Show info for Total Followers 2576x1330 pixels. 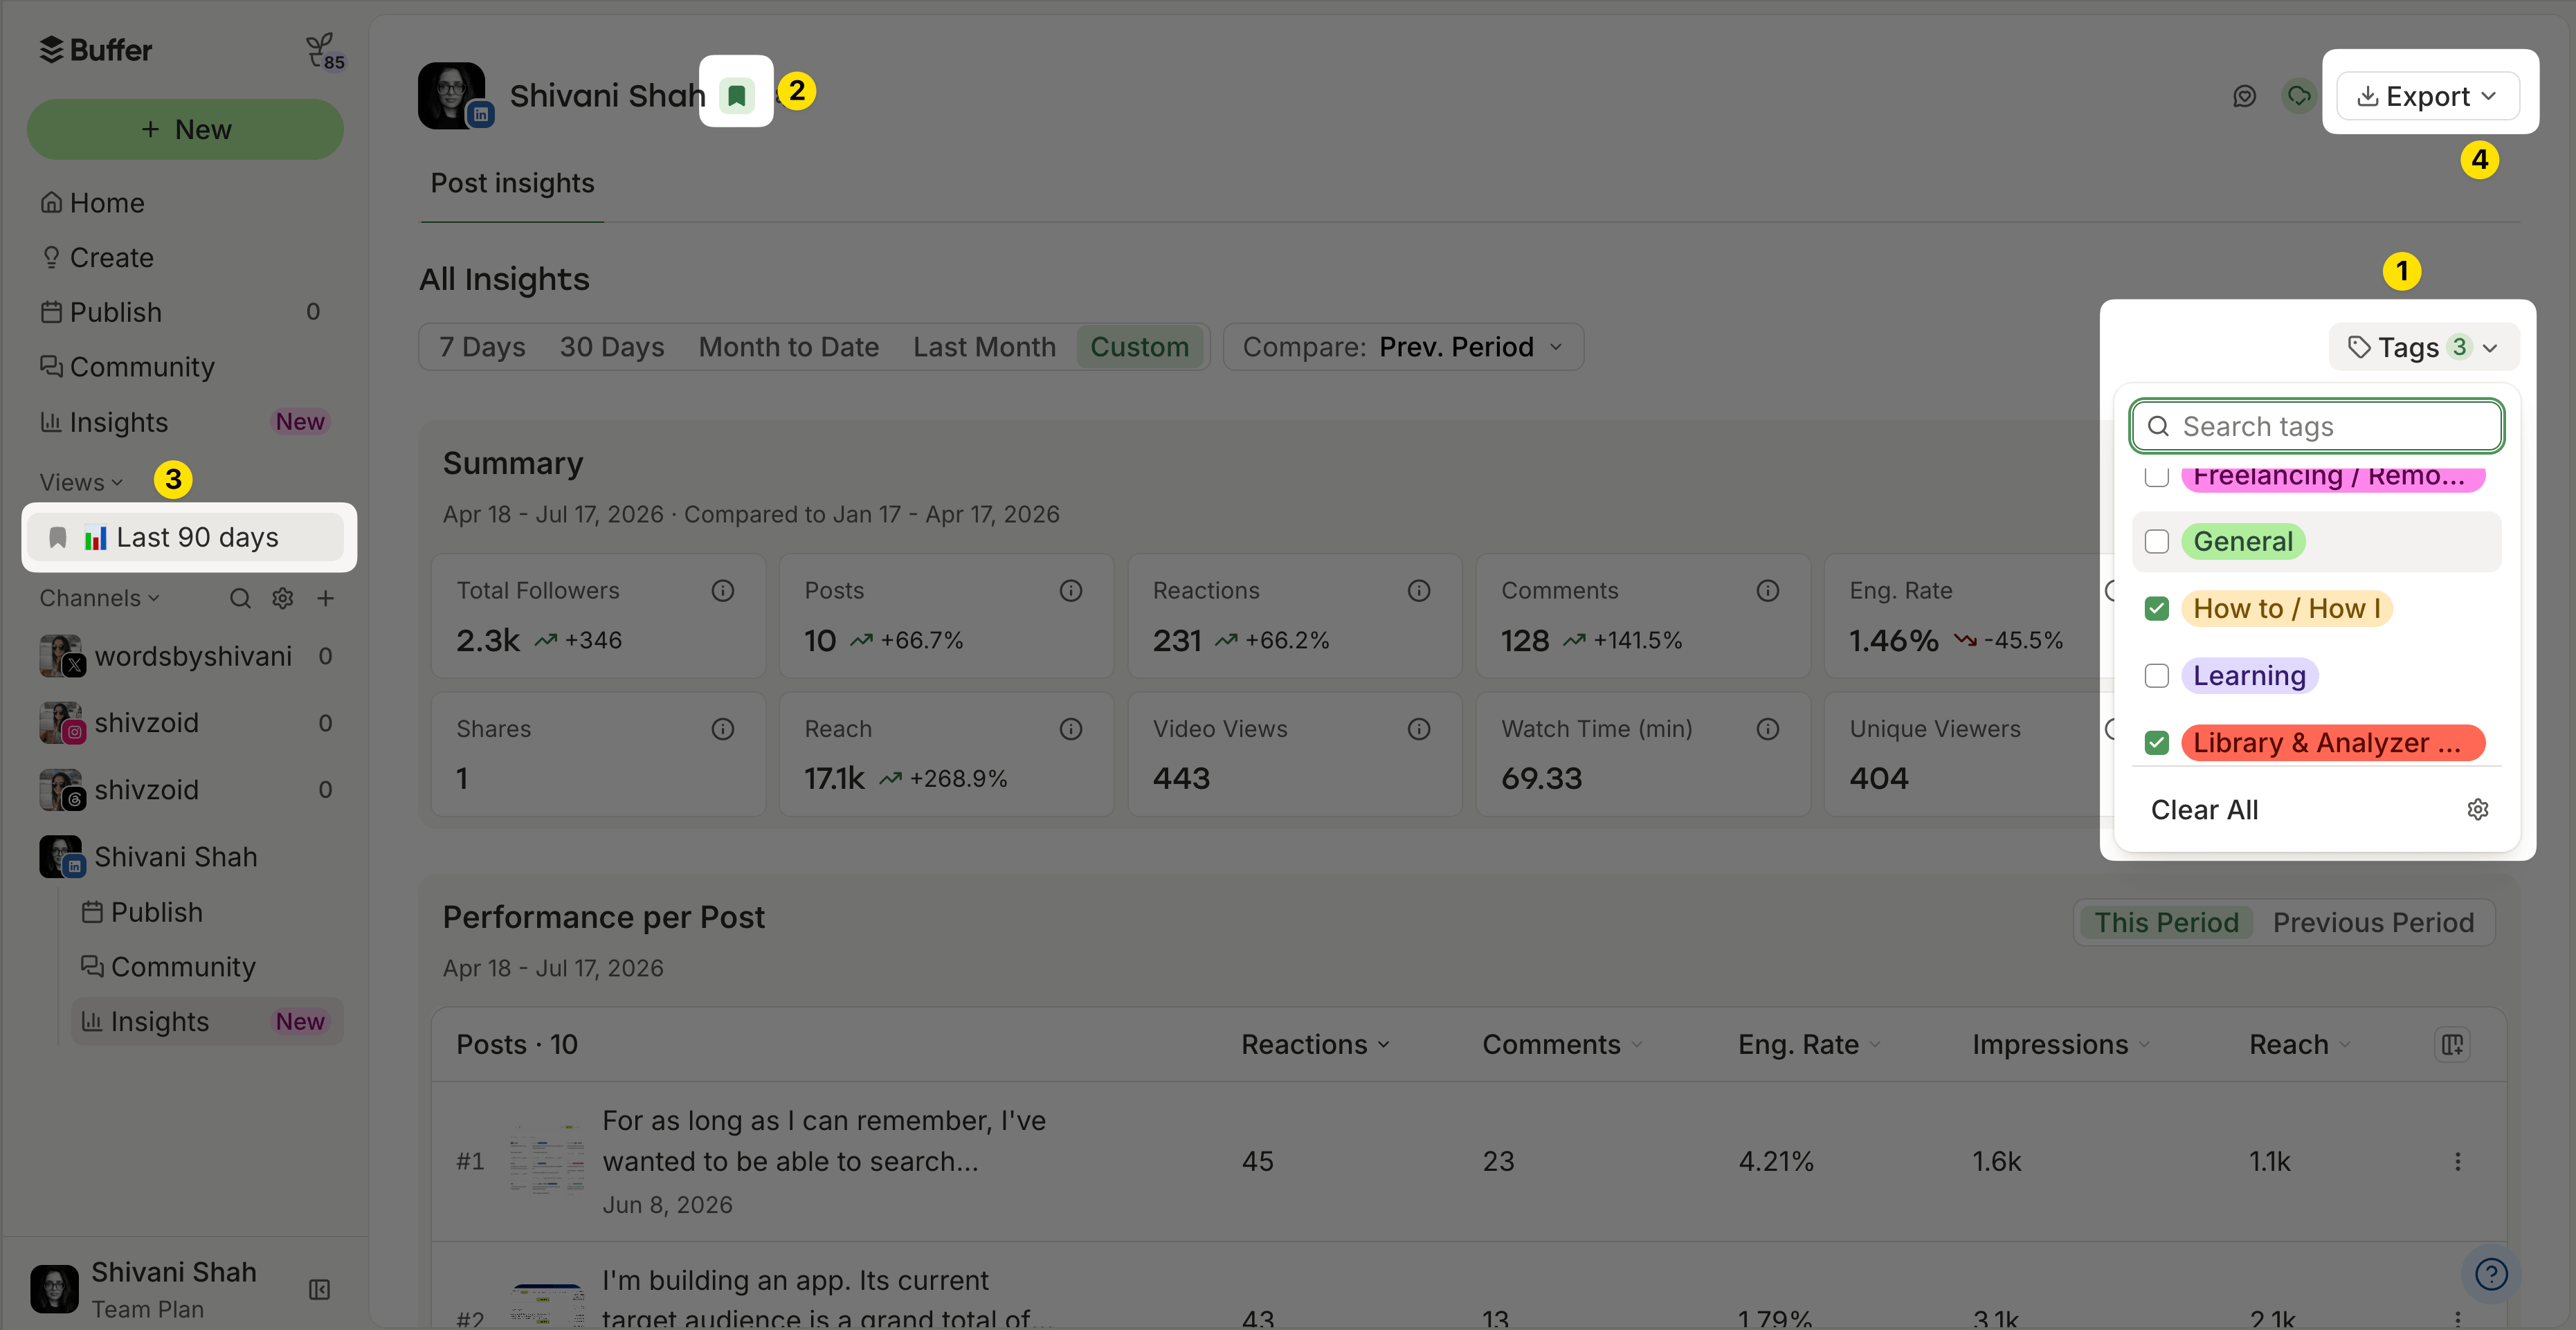coord(722,591)
